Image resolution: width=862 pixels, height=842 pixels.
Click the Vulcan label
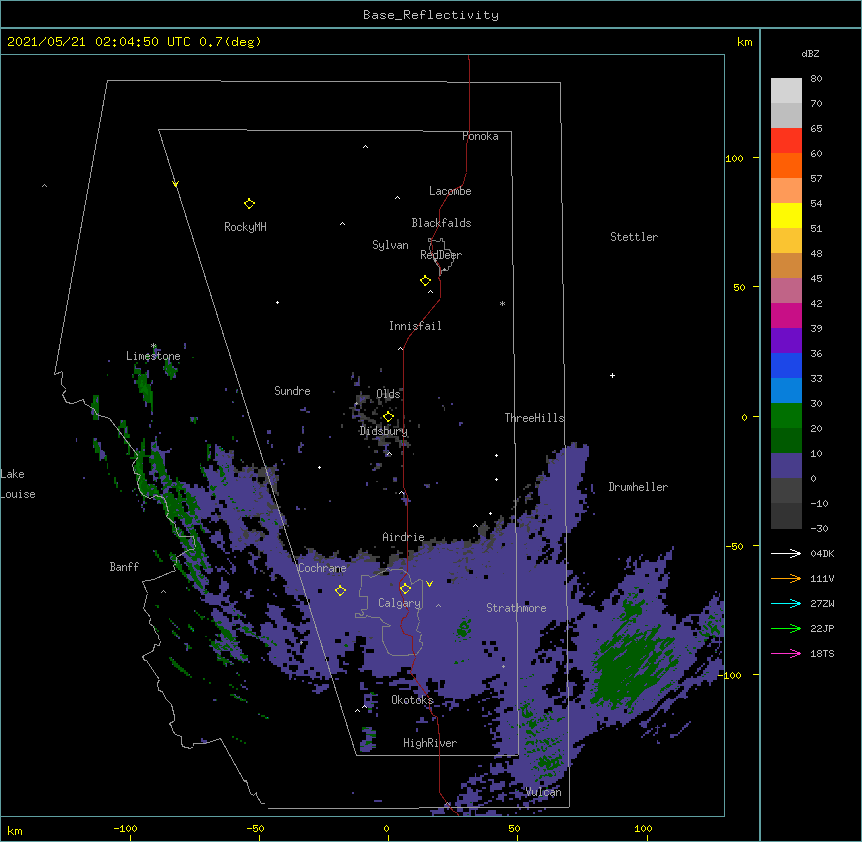[x=543, y=792]
